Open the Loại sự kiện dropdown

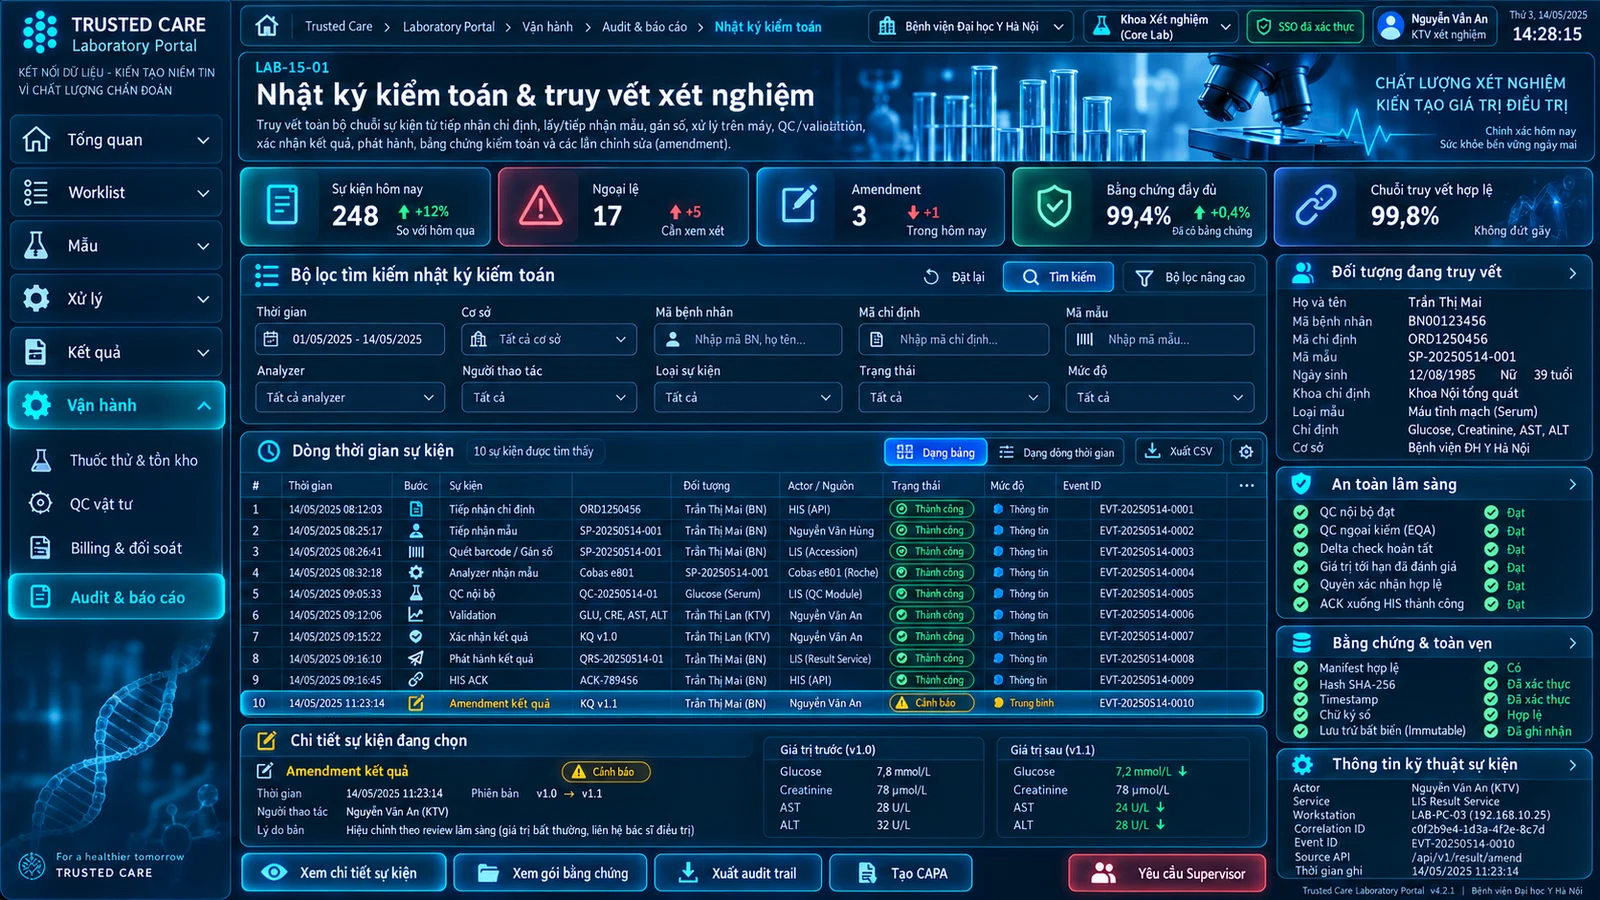[749, 397]
